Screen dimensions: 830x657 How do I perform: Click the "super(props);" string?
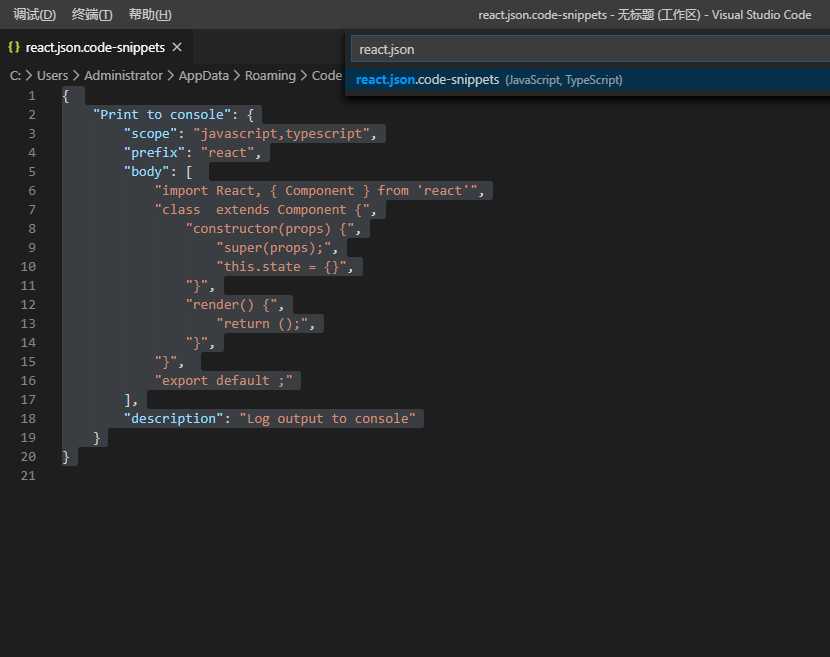[x=274, y=248]
